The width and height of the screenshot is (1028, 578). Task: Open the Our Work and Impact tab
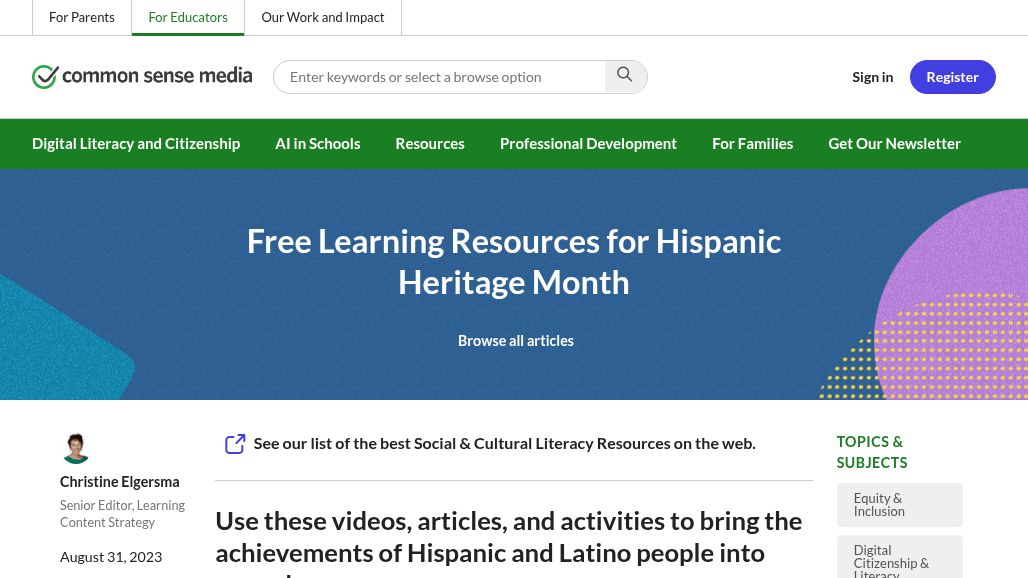(x=323, y=18)
